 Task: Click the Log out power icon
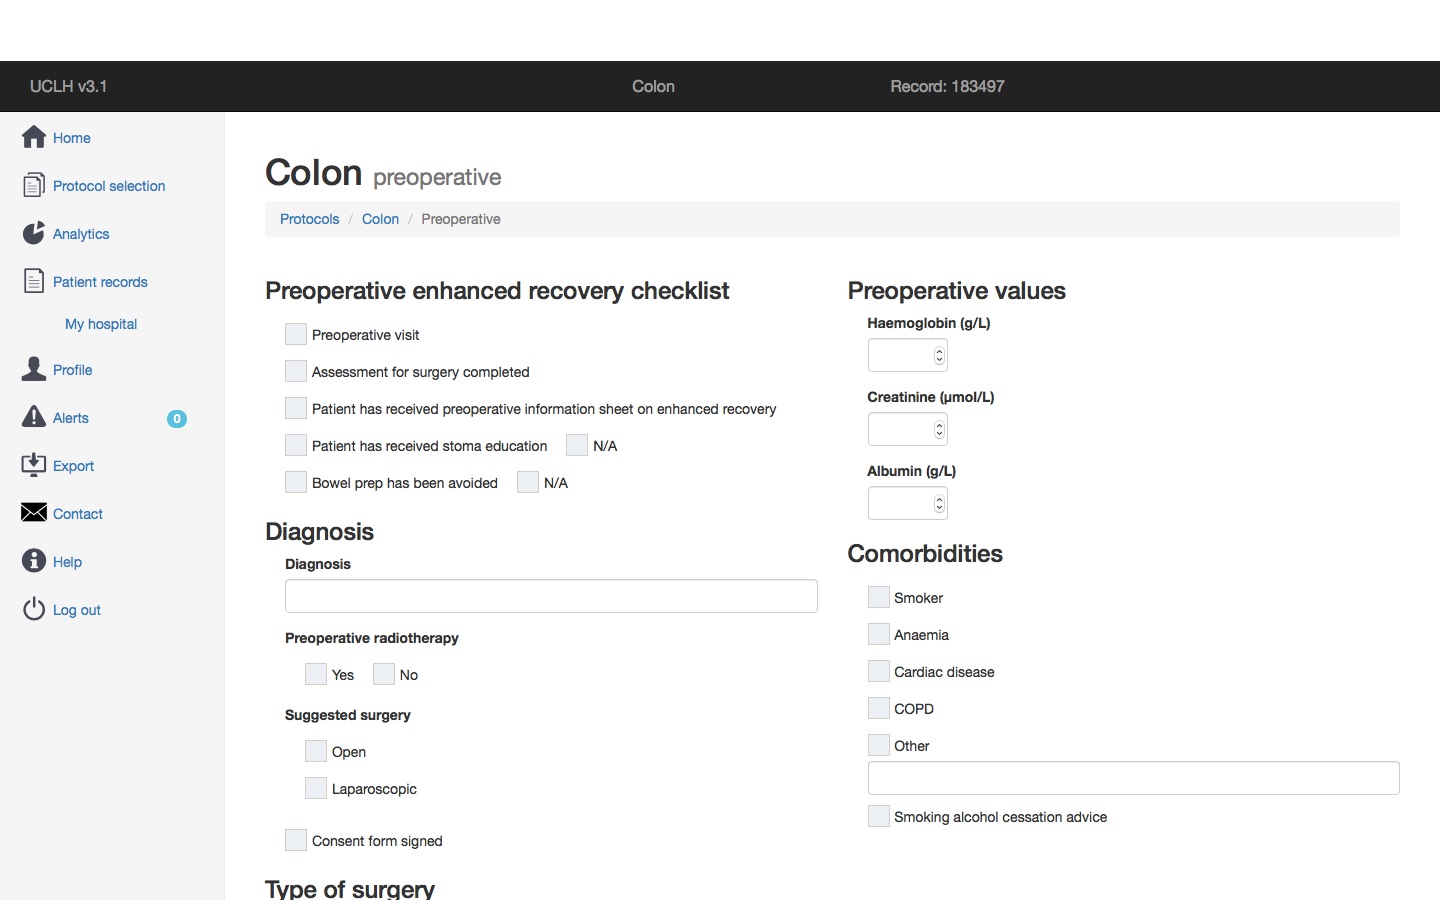(x=34, y=609)
